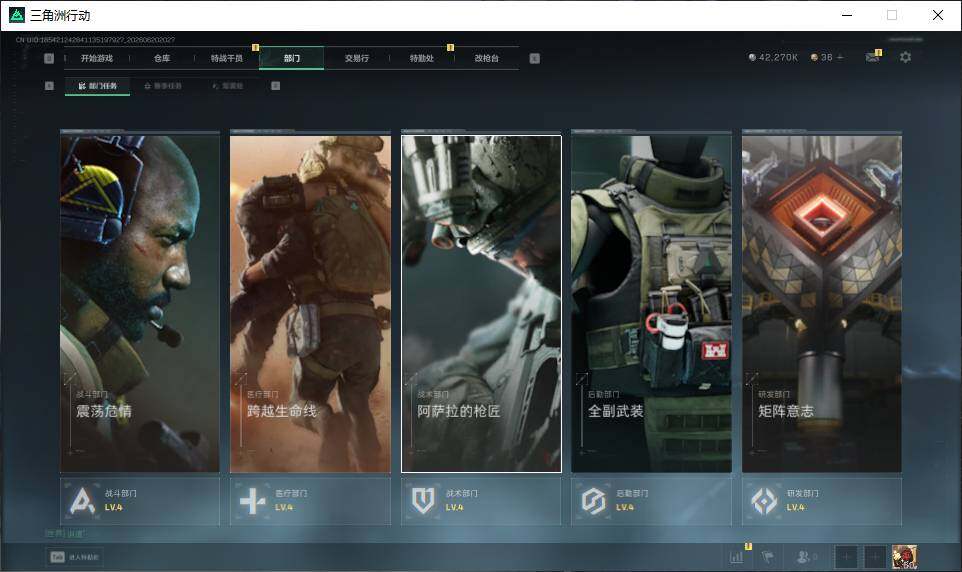
Task: Click the Tab key button at bottom left
Action: coord(75,557)
